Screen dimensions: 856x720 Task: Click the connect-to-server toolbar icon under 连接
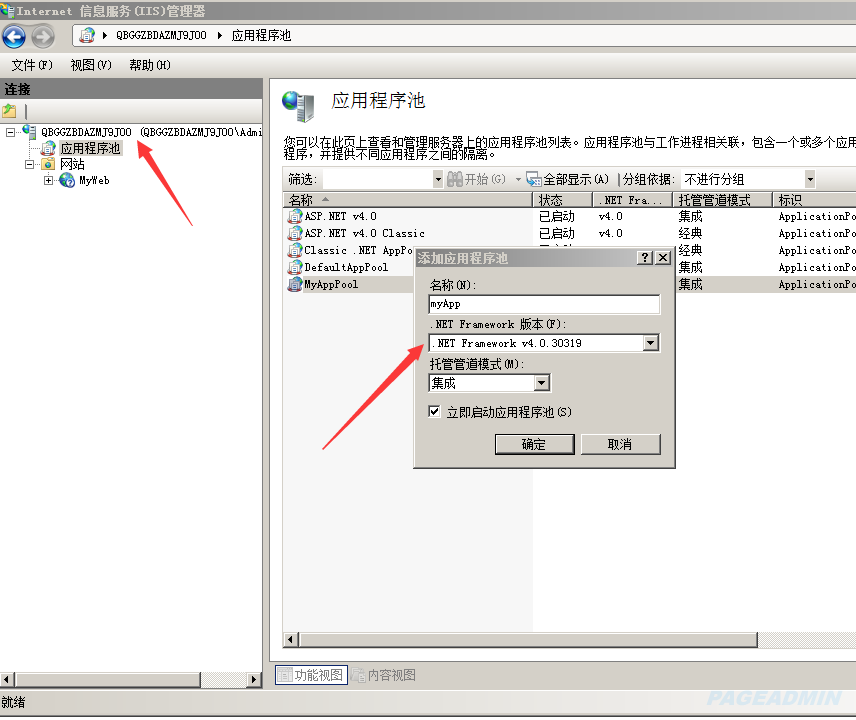click(9, 111)
